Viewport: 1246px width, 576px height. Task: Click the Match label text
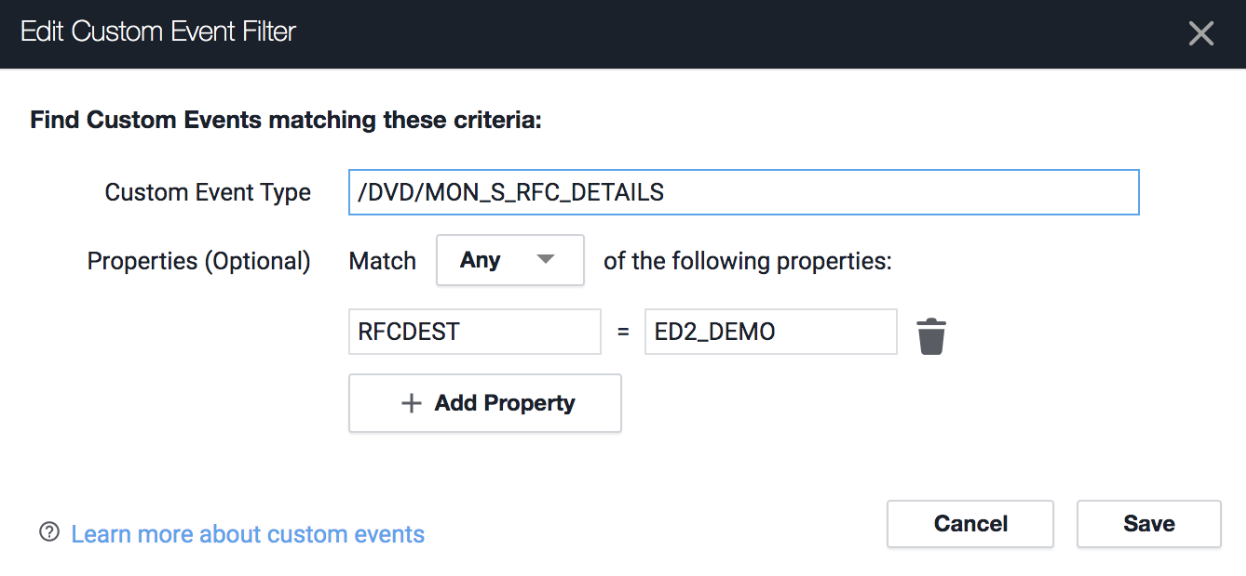(382, 261)
